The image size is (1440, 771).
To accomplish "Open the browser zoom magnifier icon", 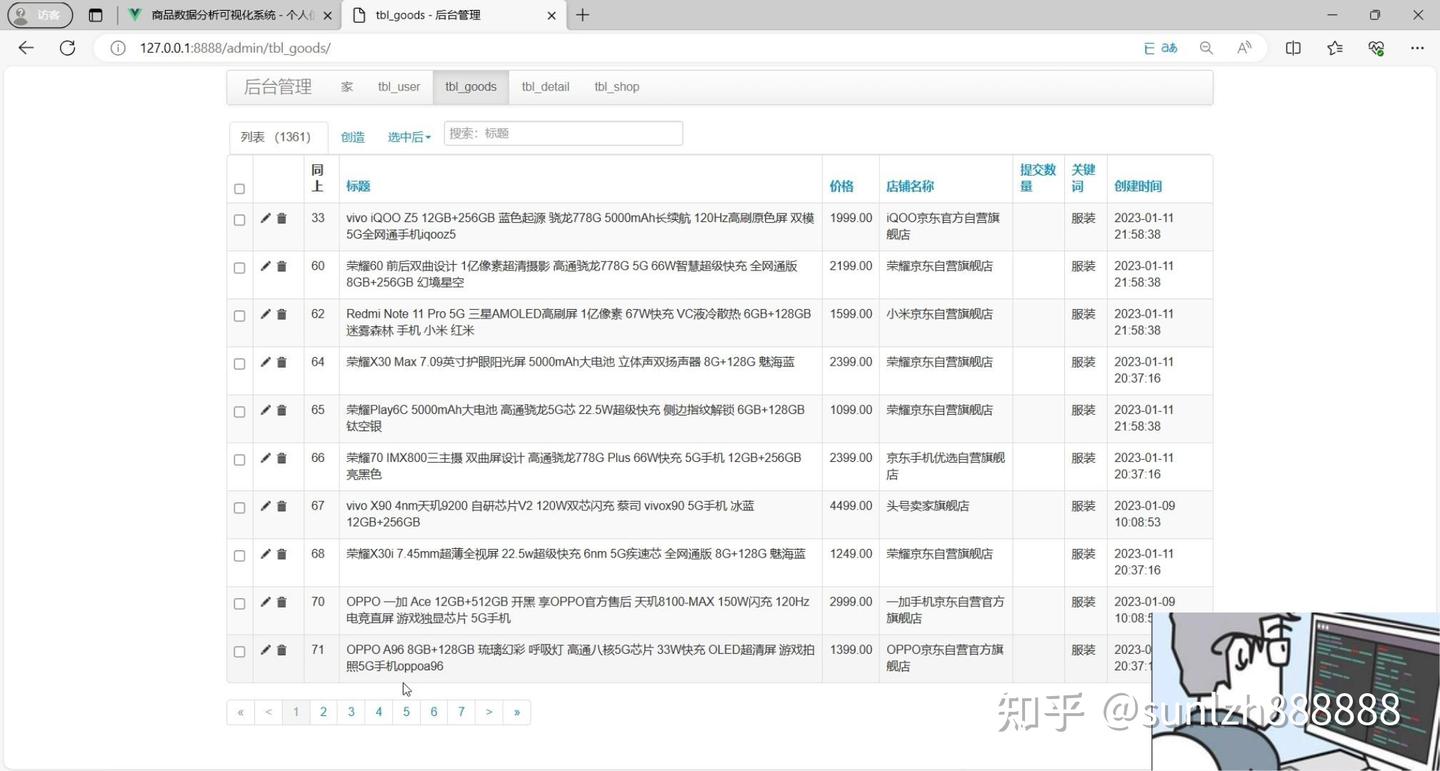I will coord(1206,48).
